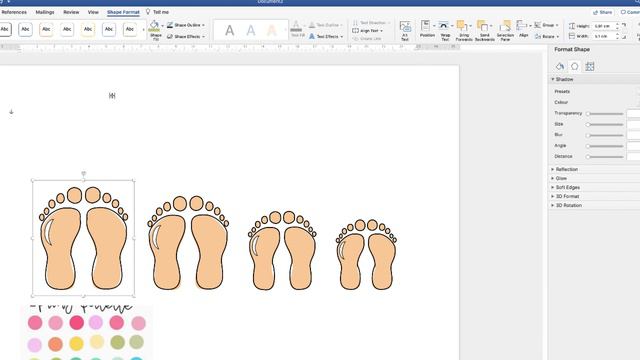Screen dimensions: 640x360
Task: Click the shadow Distance slider
Action: point(605,157)
